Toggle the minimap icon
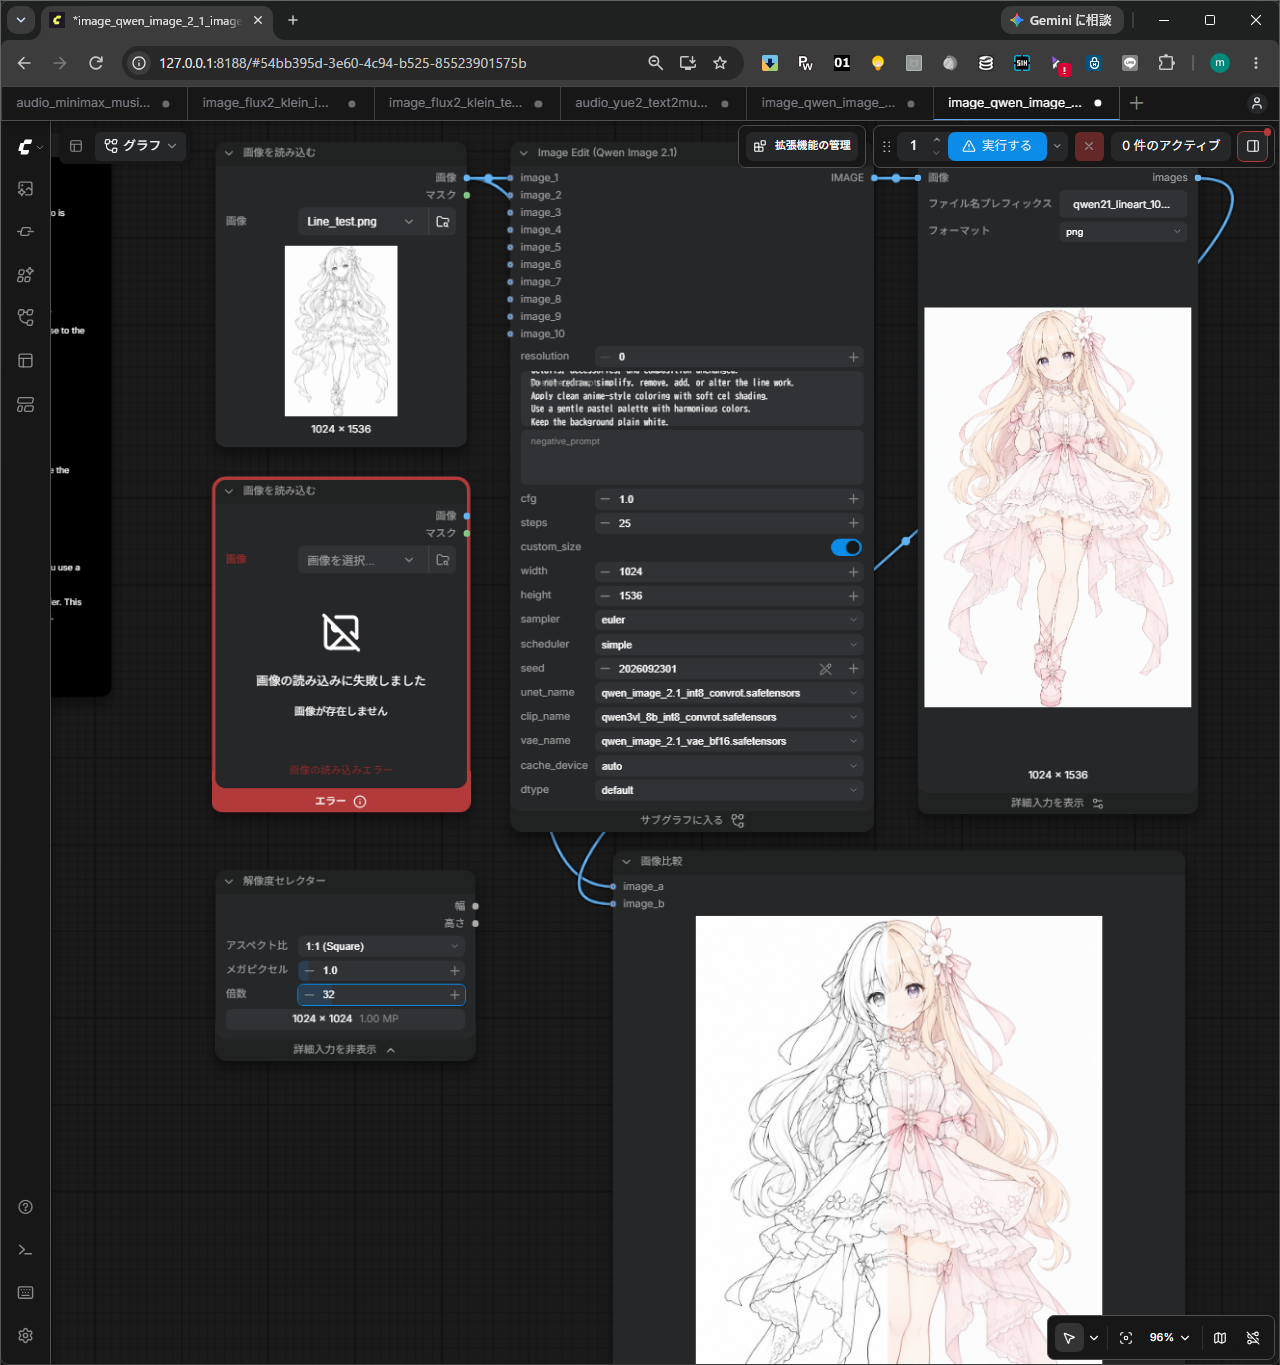1280x1365 pixels. click(1220, 1338)
